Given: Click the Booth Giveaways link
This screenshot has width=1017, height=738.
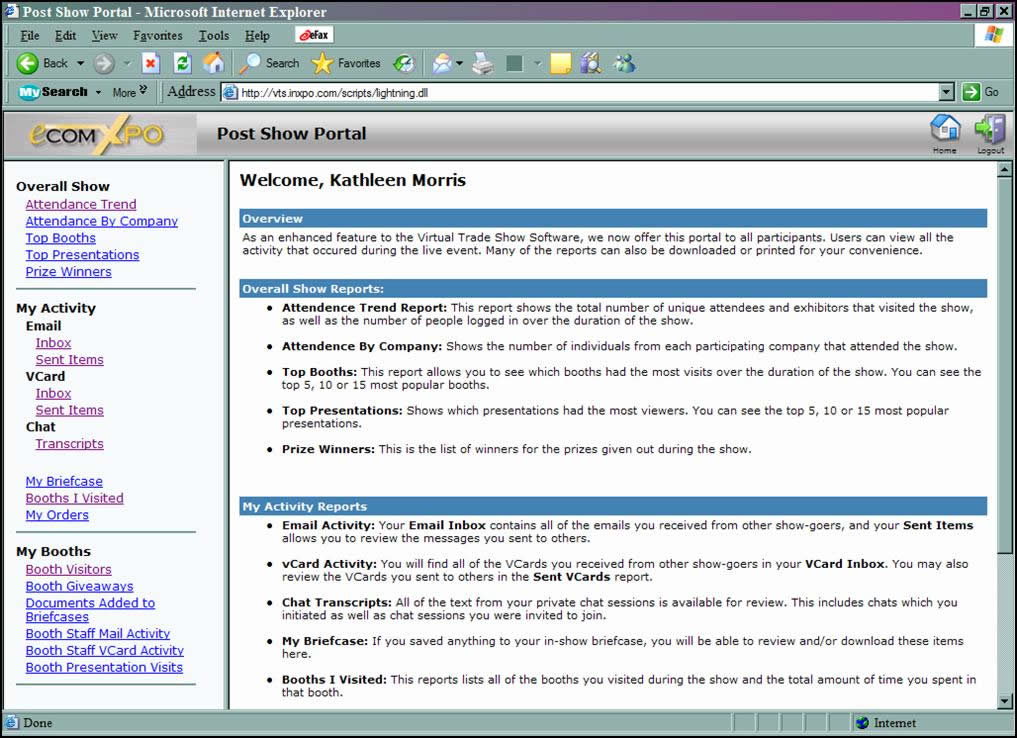Looking at the screenshot, I should 79,586.
